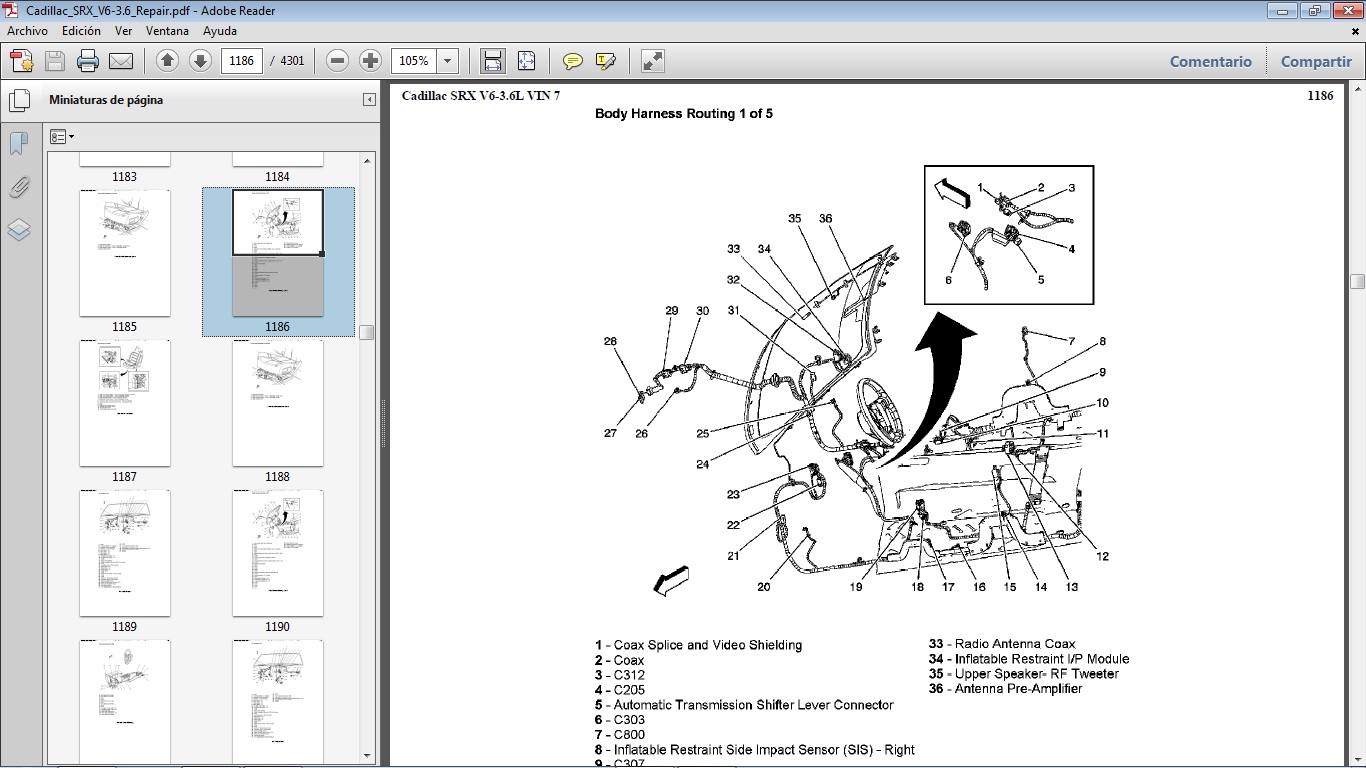
Task: Zoom in with plus button
Action: (x=371, y=61)
